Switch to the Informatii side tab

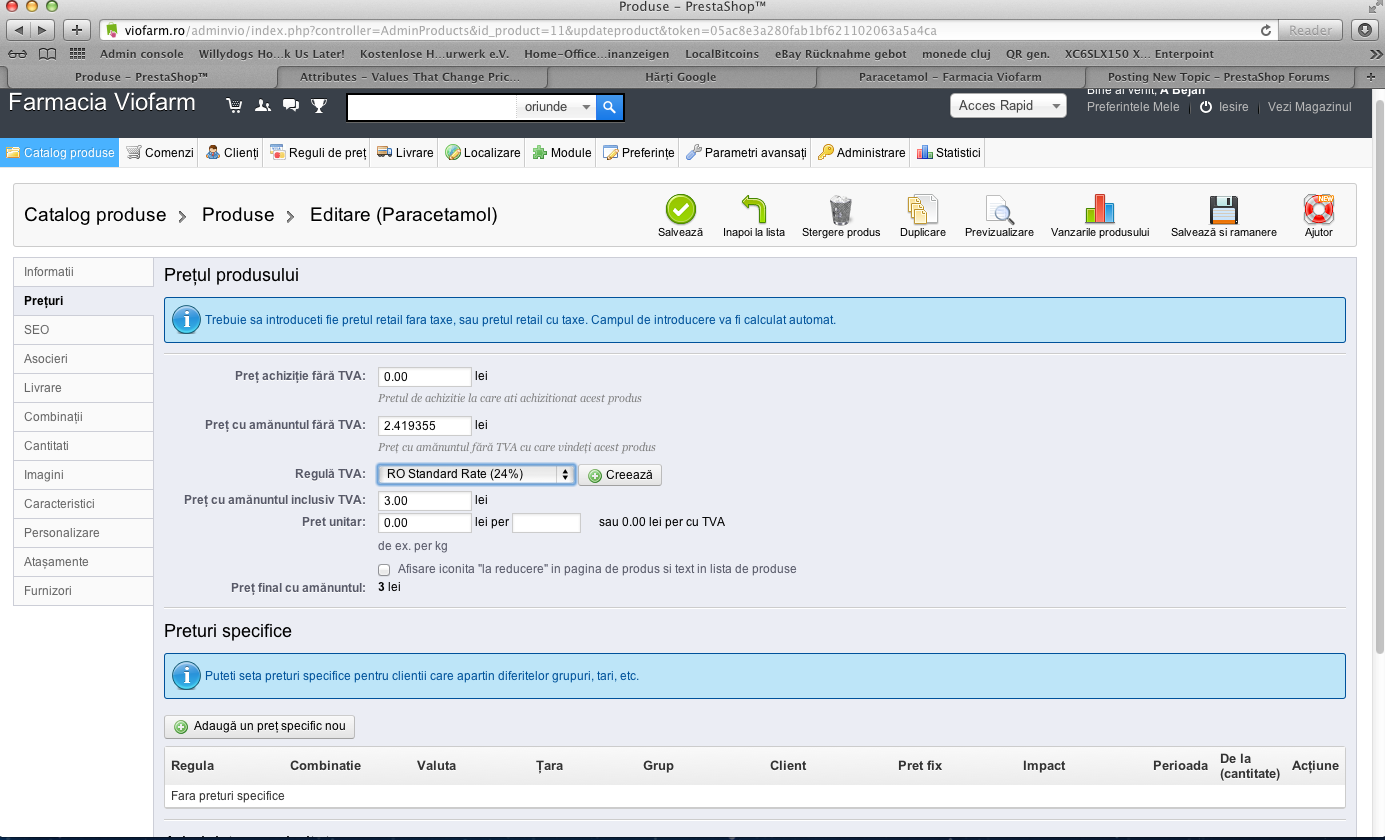point(83,272)
